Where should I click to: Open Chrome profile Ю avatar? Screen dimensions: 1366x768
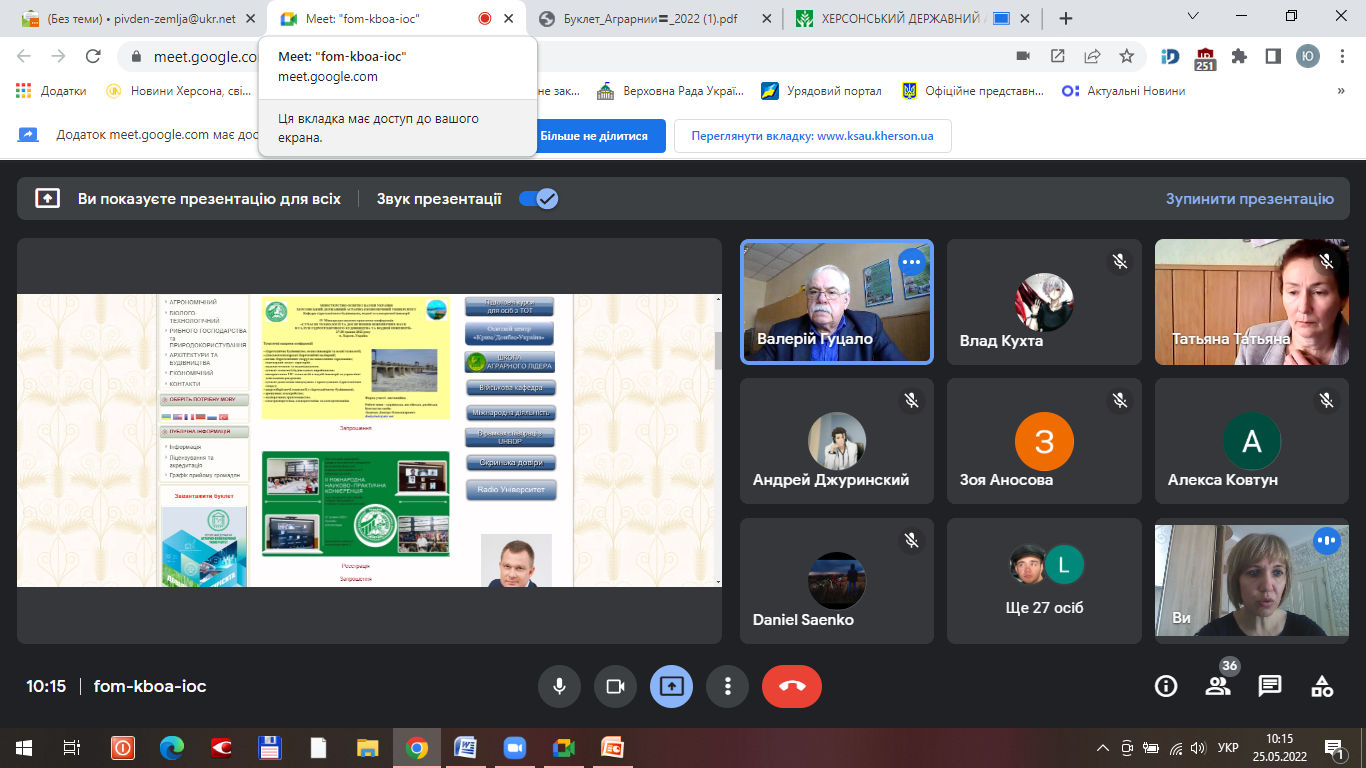[1307, 56]
